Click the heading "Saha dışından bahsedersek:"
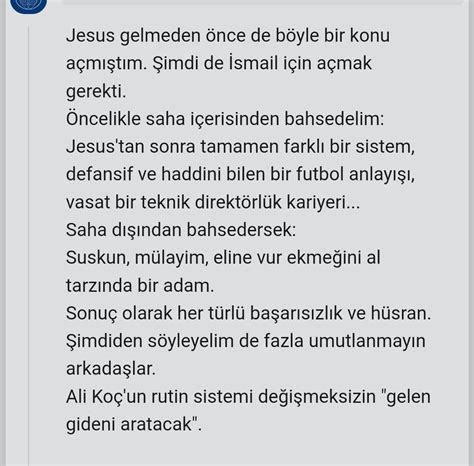474x466 pixels. coord(181,230)
